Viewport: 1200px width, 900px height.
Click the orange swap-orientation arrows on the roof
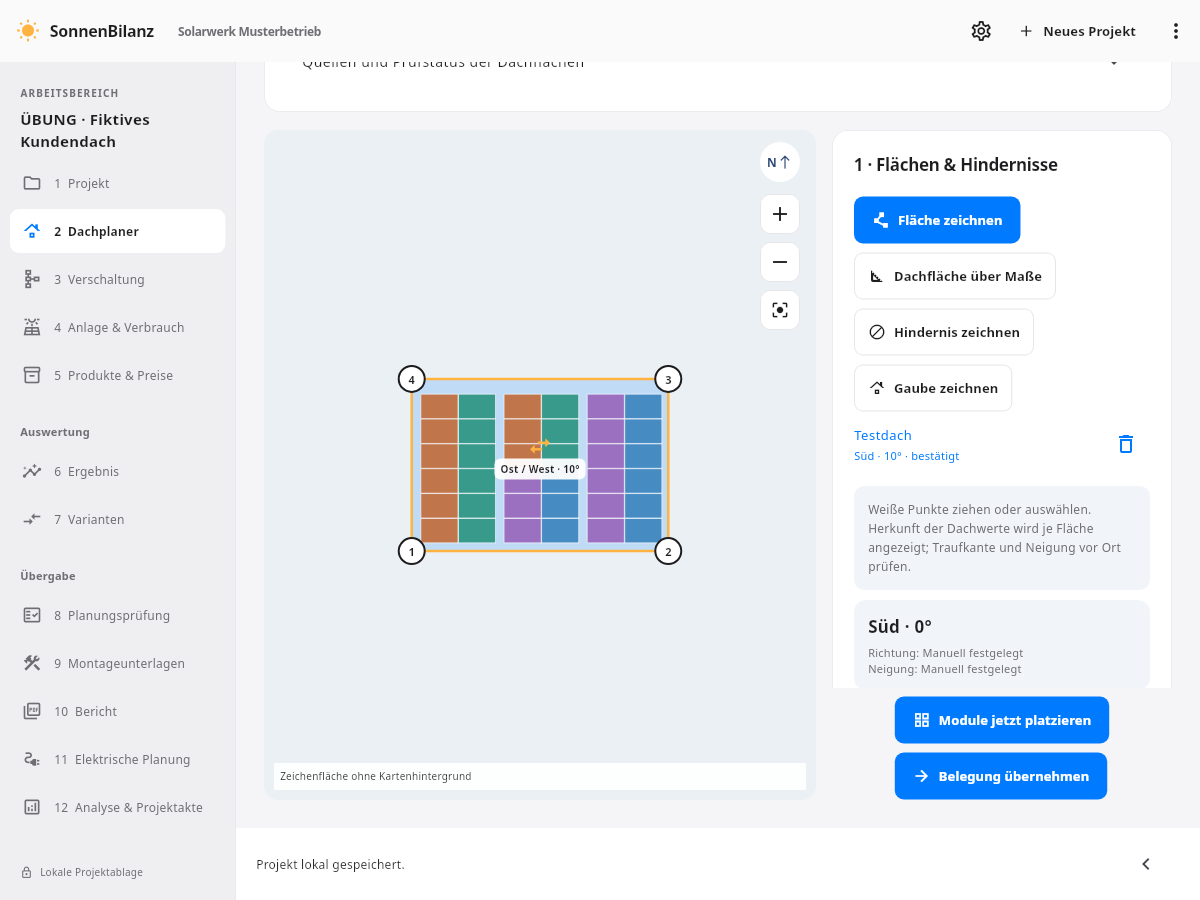coord(540,446)
